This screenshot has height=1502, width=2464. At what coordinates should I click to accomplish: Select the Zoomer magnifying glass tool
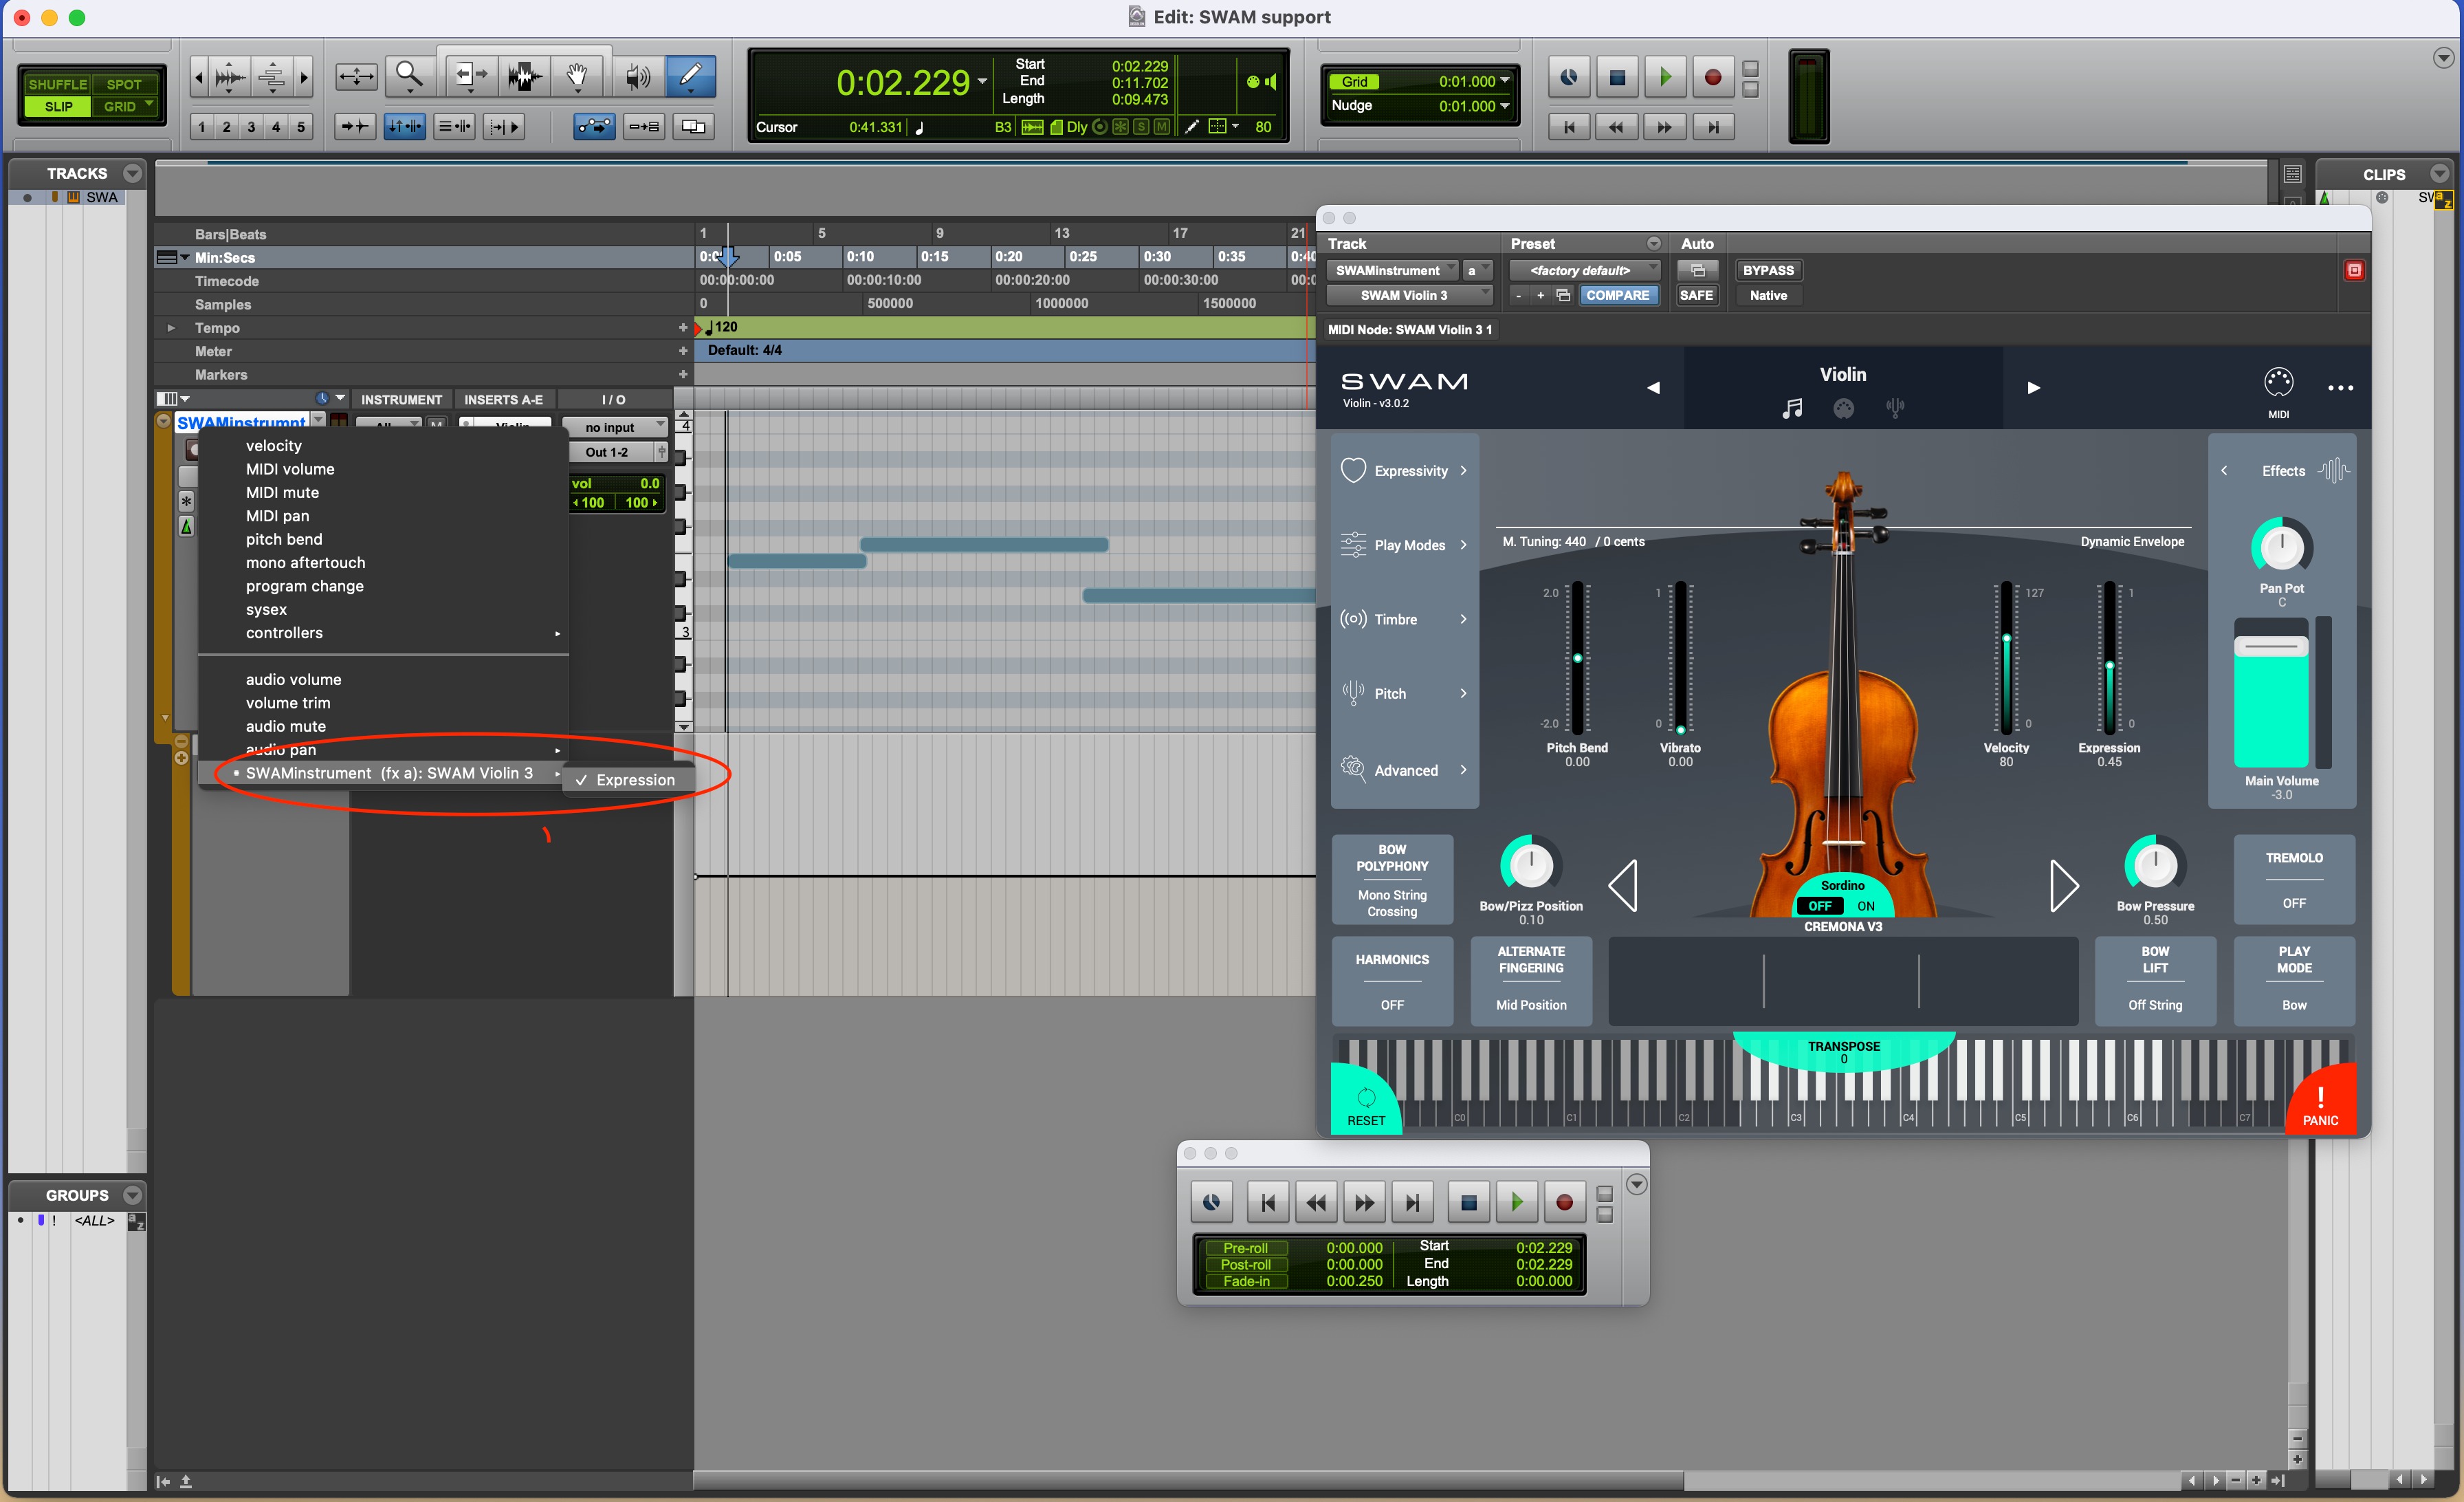(408, 76)
